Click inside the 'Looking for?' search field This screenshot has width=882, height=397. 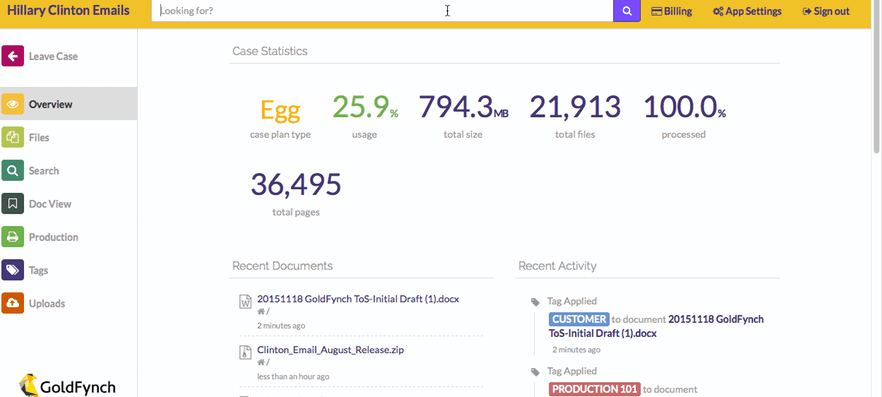click(382, 11)
